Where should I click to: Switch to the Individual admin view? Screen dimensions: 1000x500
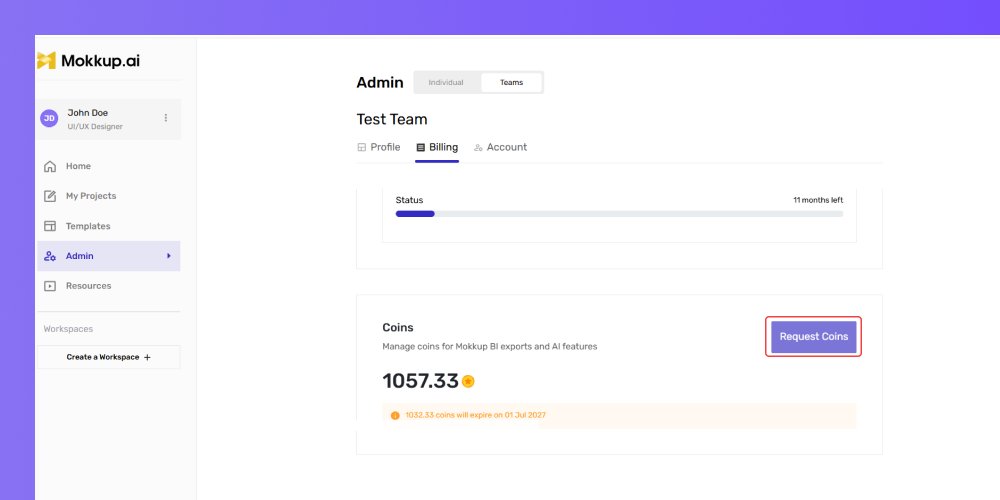click(x=446, y=82)
